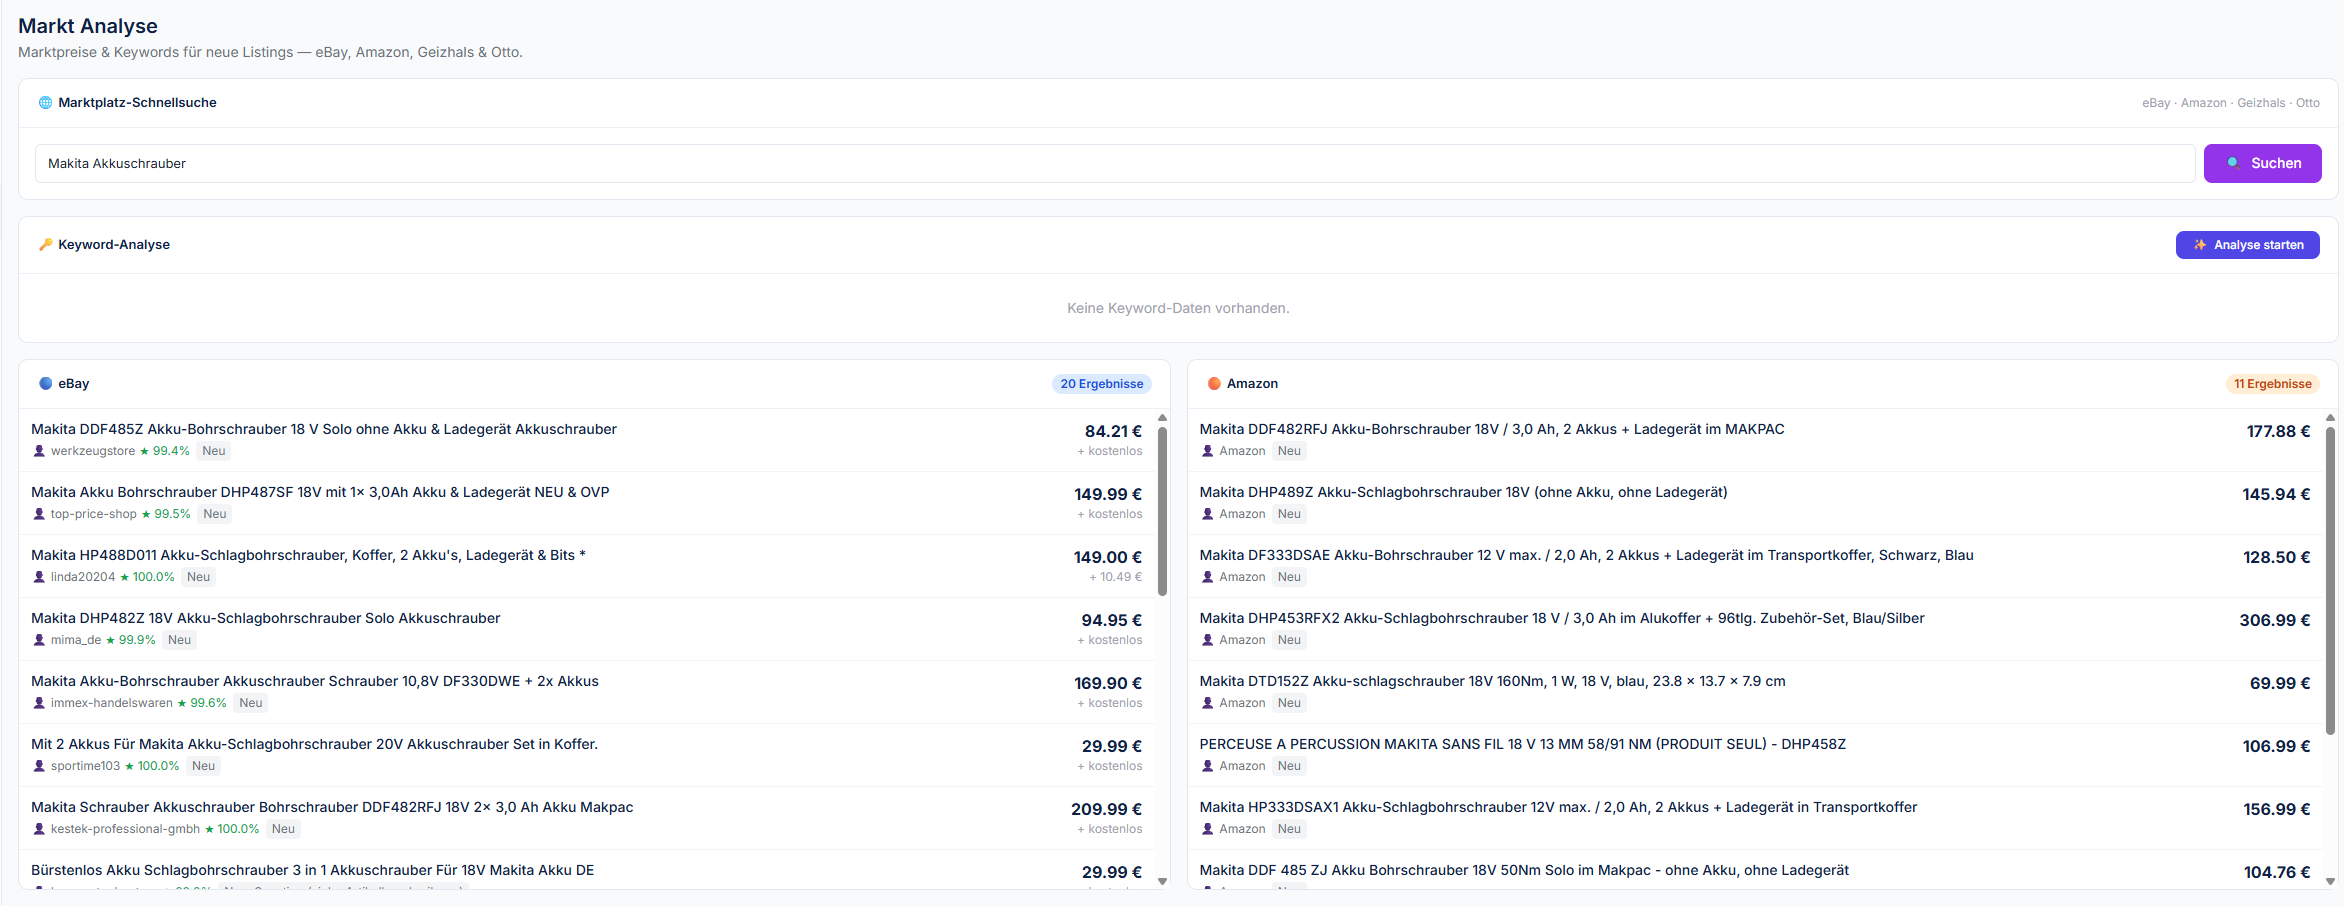Open eBay listing 'Makita DDF485Z Akku-Bohrschrauber 18 V Solo'
The width and height of the screenshot is (2344, 906).
tap(324, 429)
